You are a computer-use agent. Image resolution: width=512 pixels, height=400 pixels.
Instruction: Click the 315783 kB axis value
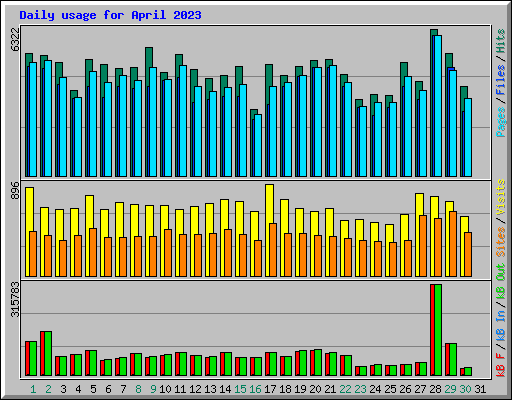pos(15,299)
